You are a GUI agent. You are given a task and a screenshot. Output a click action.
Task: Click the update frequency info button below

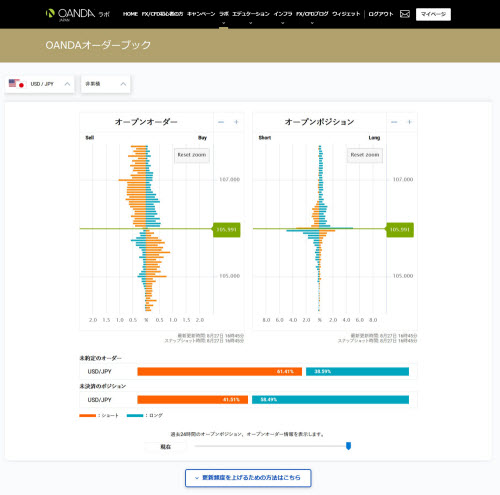(248, 478)
